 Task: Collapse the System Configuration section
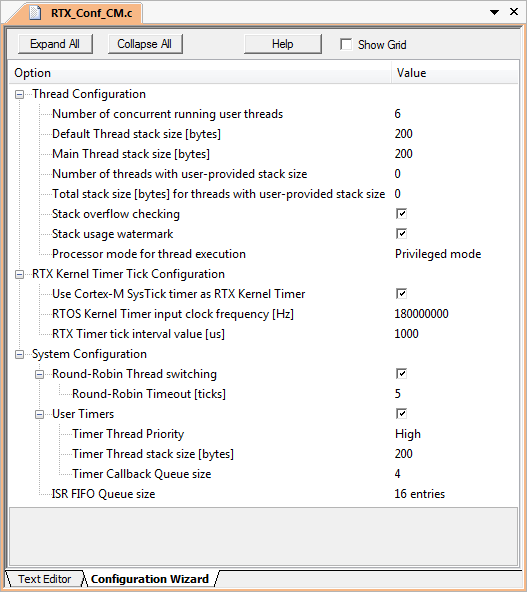click(x=19, y=354)
